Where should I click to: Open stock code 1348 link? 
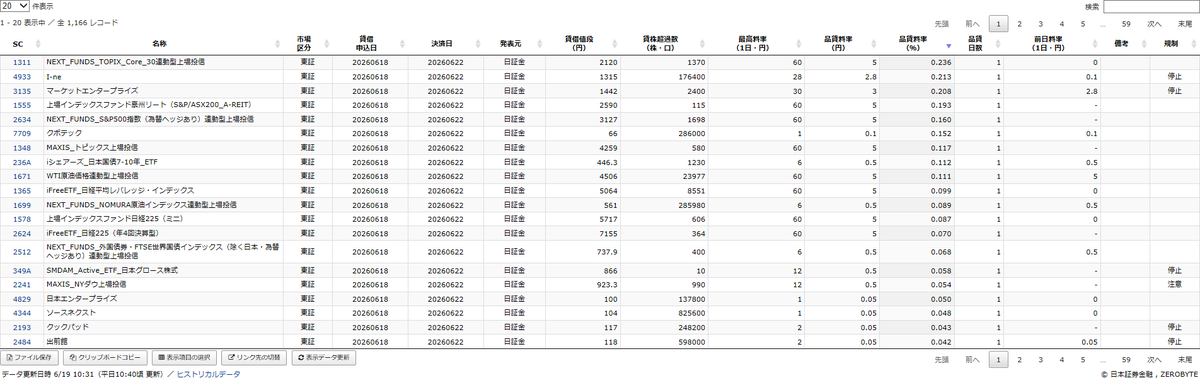tap(21, 147)
